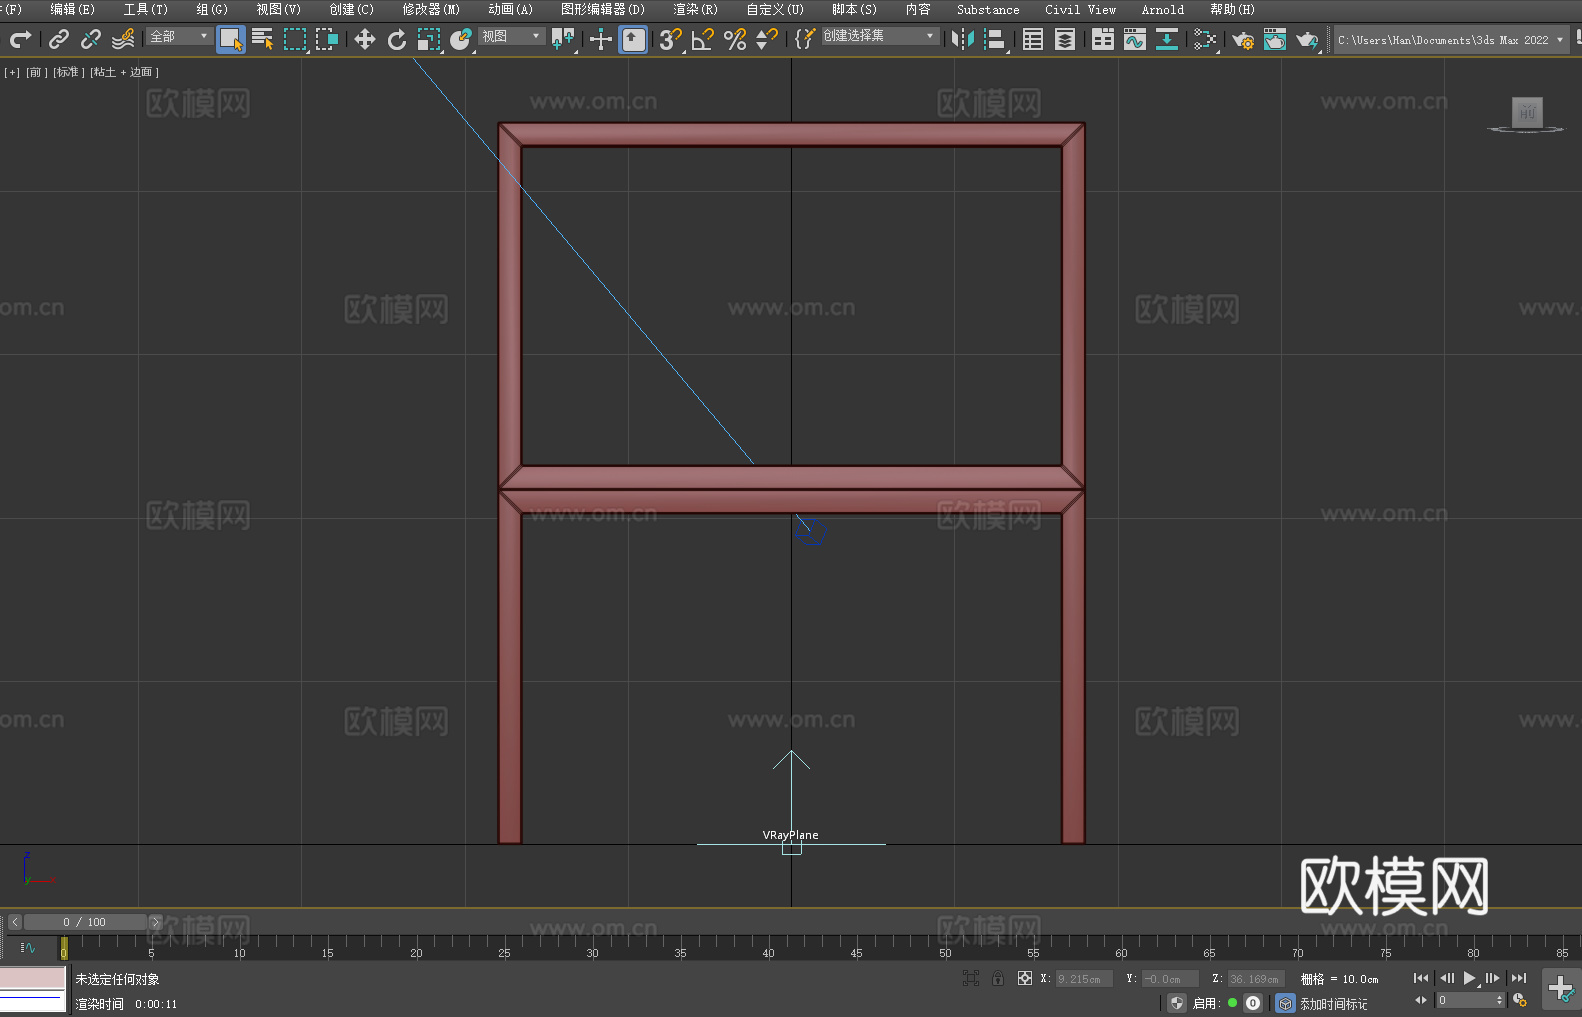Screen dimensions: 1582x1017
Task: Open the reference coordinate 视图 dropdown
Action: pyautogui.click(x=511, y=36)
